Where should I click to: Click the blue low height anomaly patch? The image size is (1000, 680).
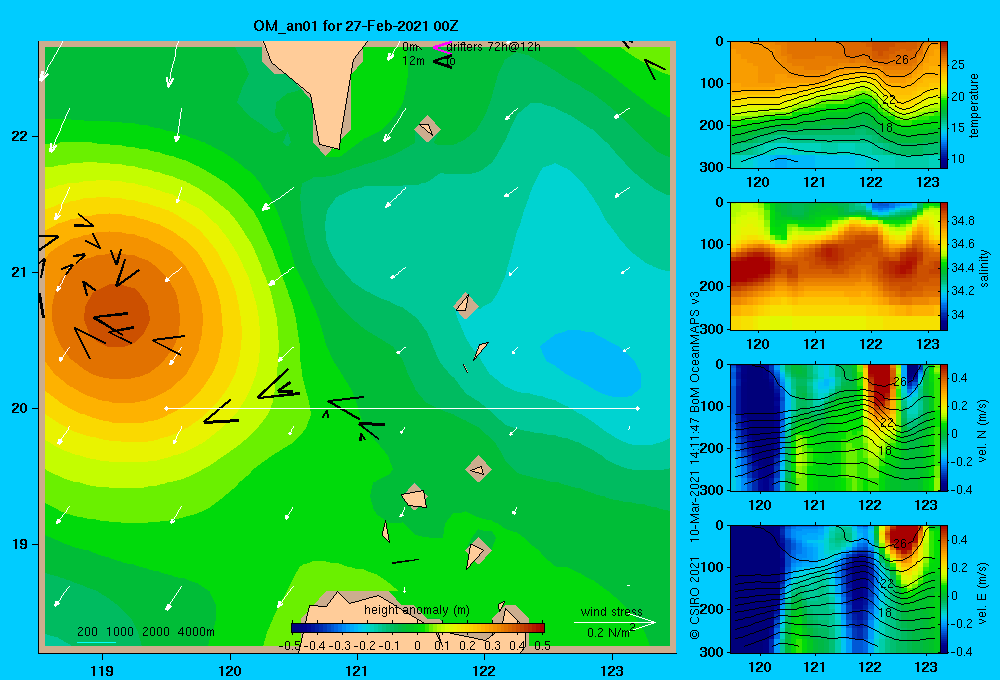point(592,362)
